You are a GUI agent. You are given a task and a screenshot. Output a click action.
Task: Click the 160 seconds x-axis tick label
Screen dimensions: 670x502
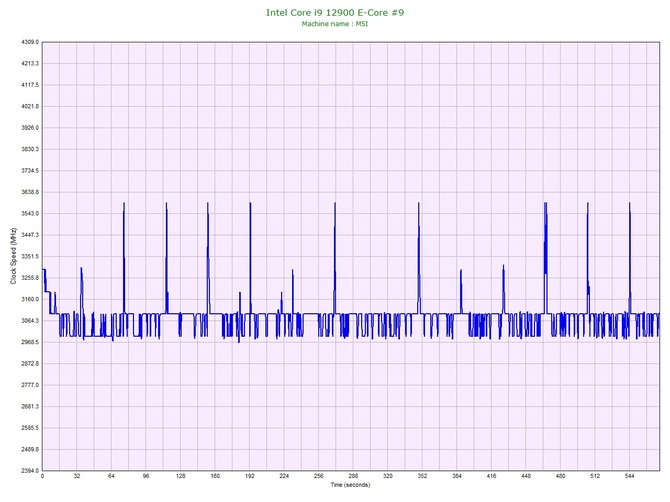[x=215, y=476]
